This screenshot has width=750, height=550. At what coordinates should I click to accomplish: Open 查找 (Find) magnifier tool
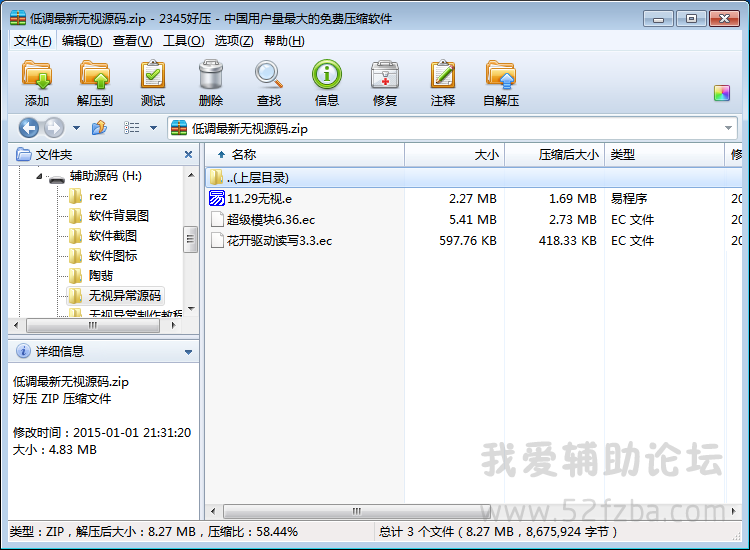tap(268, 75)
